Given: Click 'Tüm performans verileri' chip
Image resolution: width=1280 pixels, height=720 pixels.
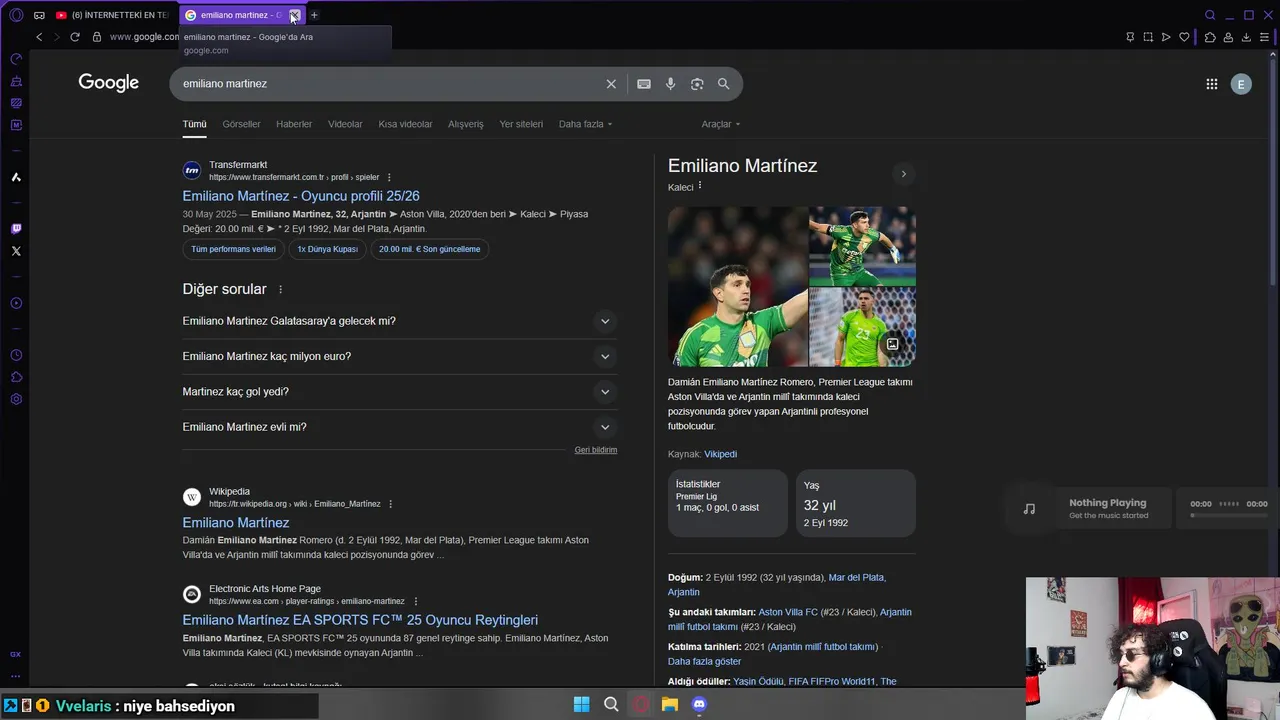Looking at the screenshot, I should click(233, 249).
